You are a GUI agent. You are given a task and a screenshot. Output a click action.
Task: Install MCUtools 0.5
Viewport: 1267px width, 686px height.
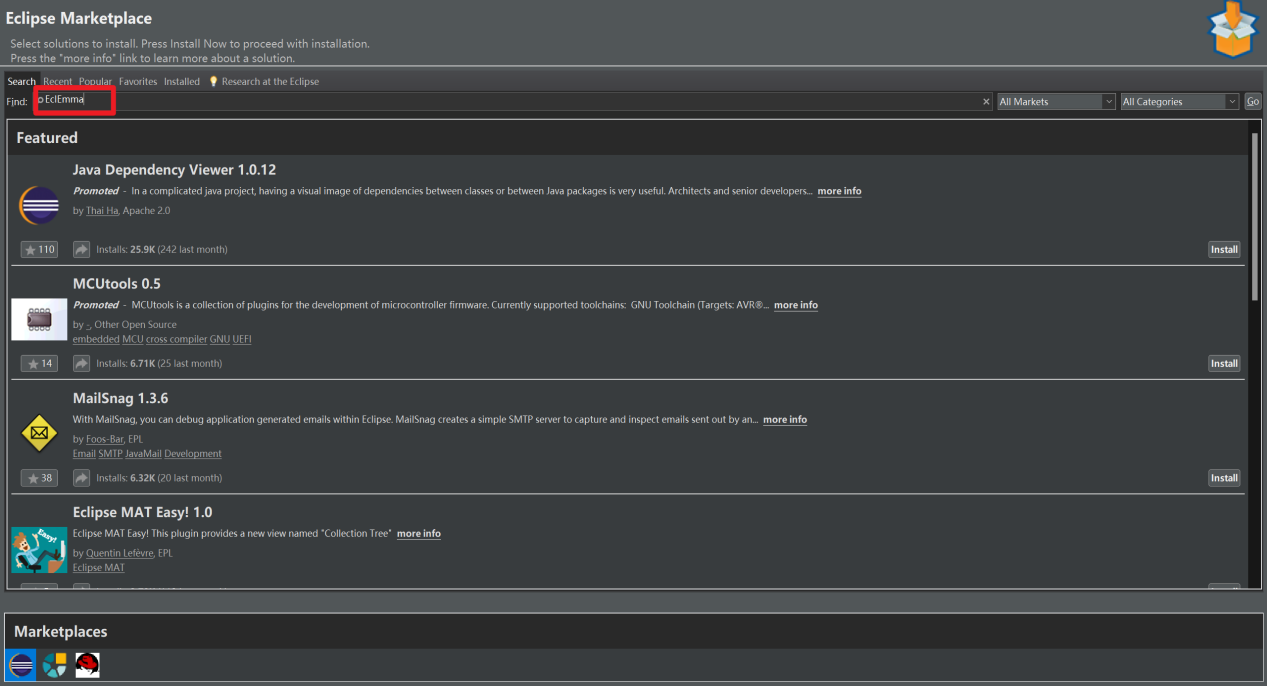(1224, 364)
